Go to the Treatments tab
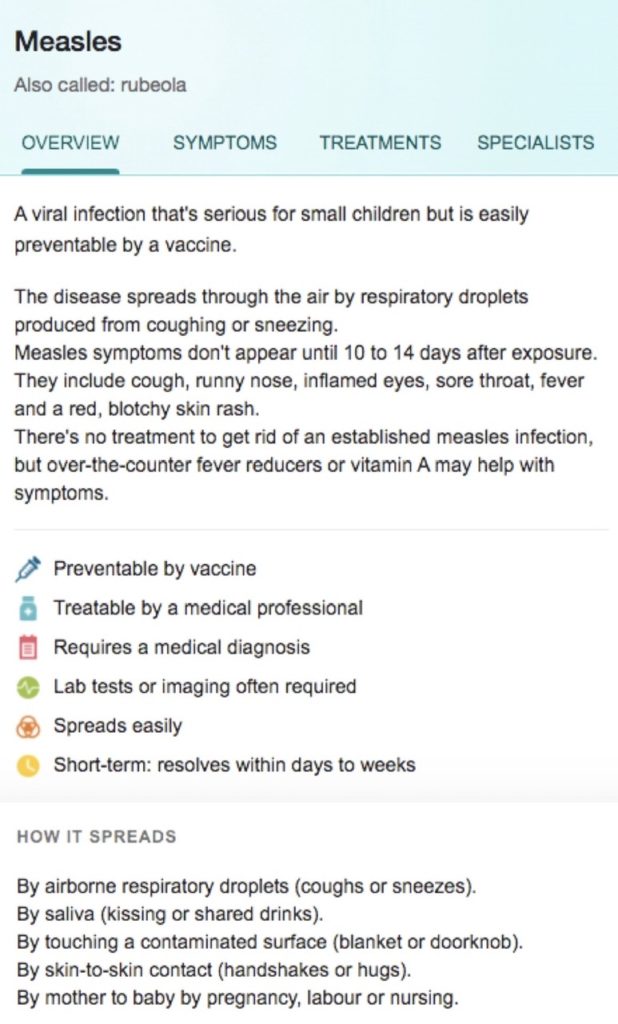 [380, 143]
